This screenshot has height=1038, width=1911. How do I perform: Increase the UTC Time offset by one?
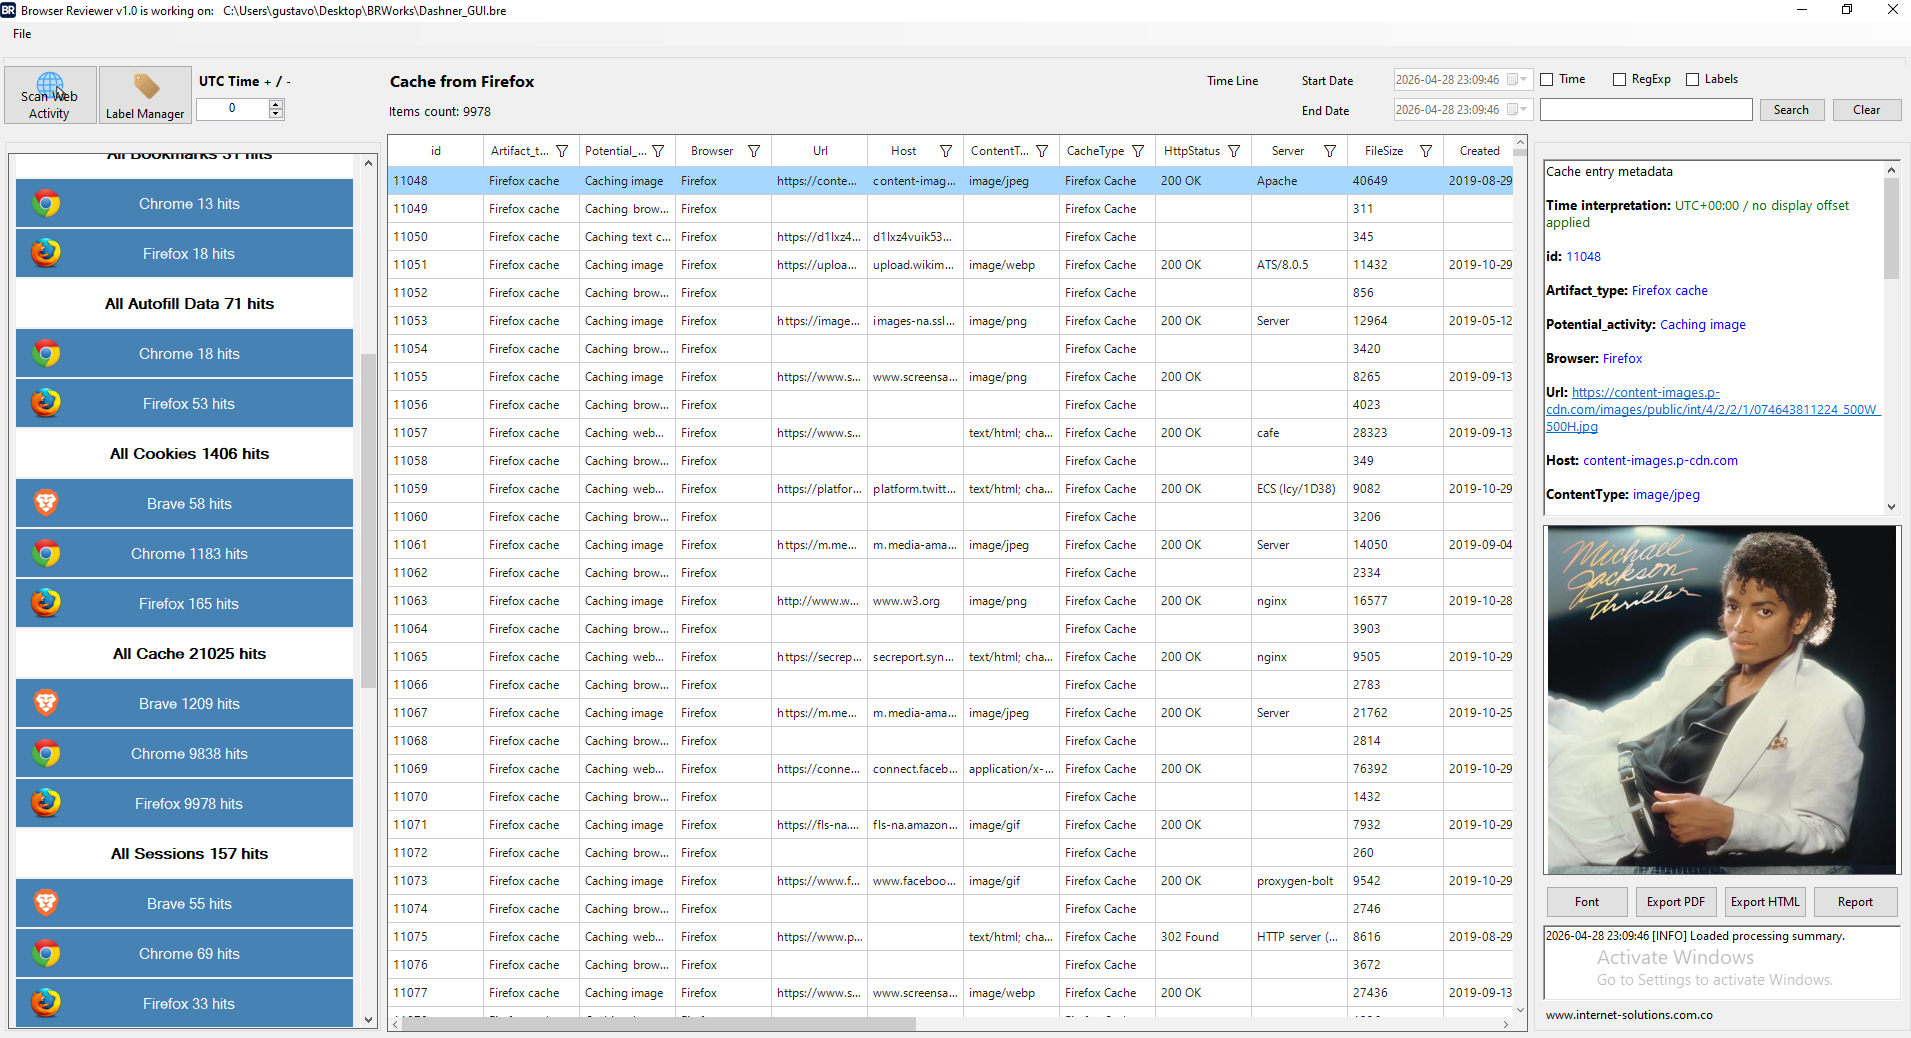pyautogui.click(x=276, y=104)
